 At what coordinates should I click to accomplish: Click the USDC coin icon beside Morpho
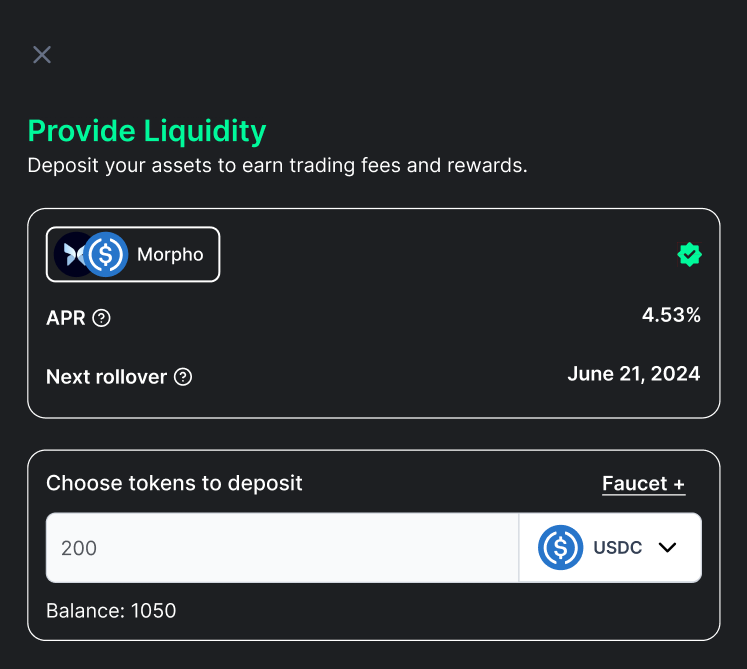[106, 254]
